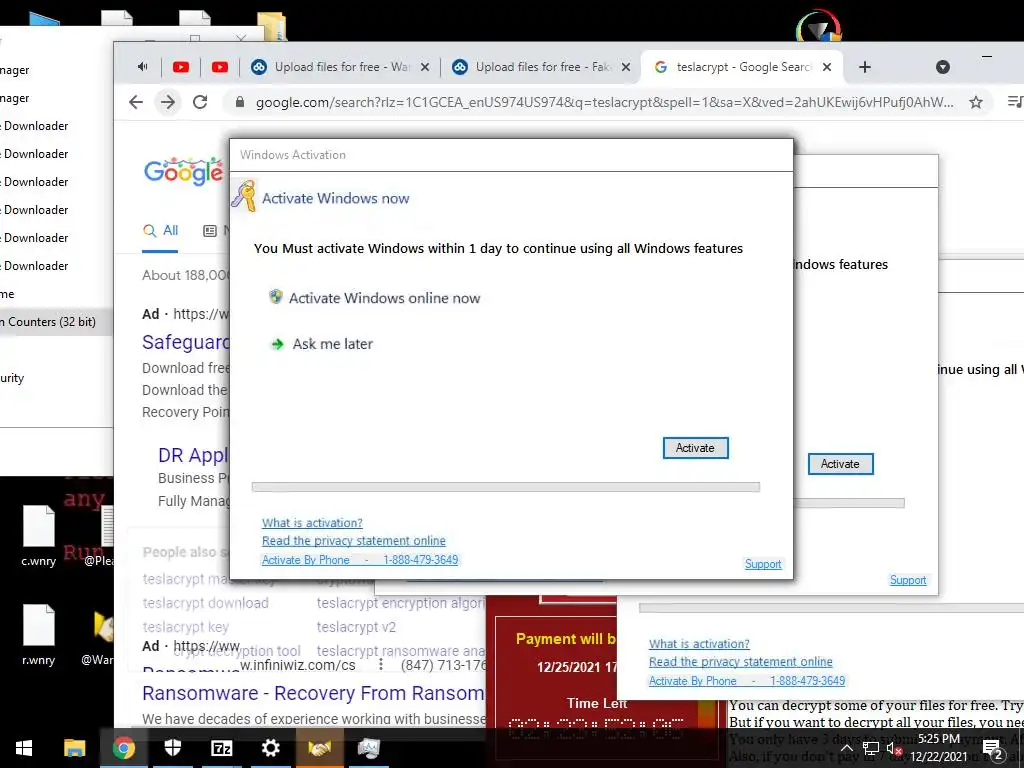Screen dimensions: 1024x768
Task: Close the teslacrypt Google Search tab
Action: [827, 67]
